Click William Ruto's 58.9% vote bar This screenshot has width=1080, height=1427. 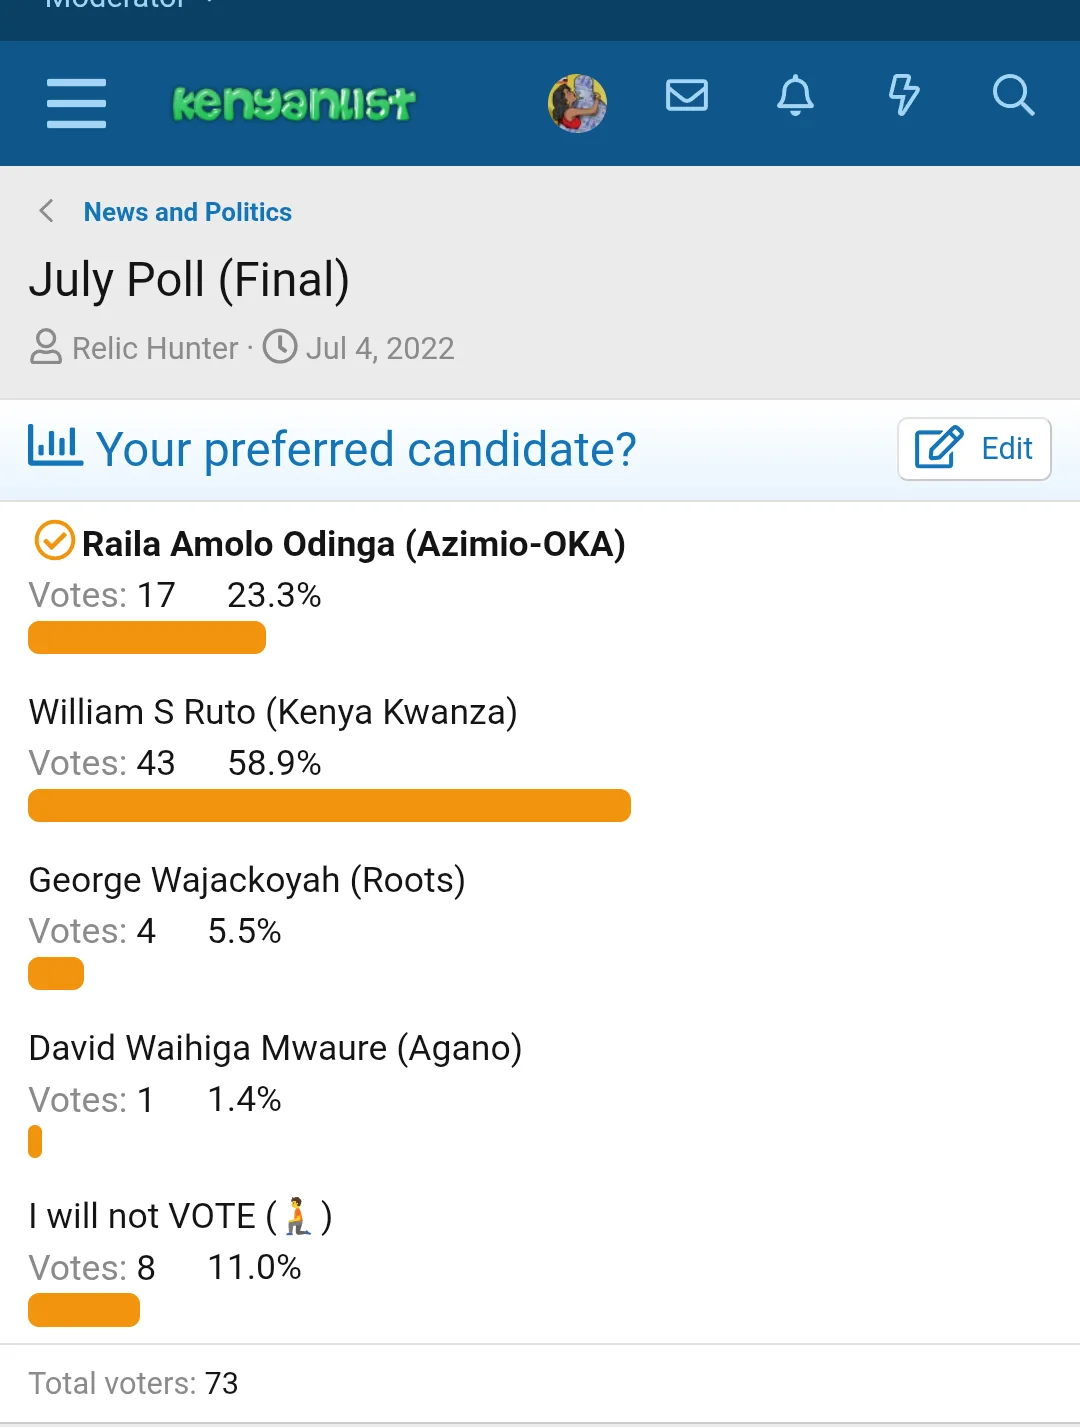329,806
